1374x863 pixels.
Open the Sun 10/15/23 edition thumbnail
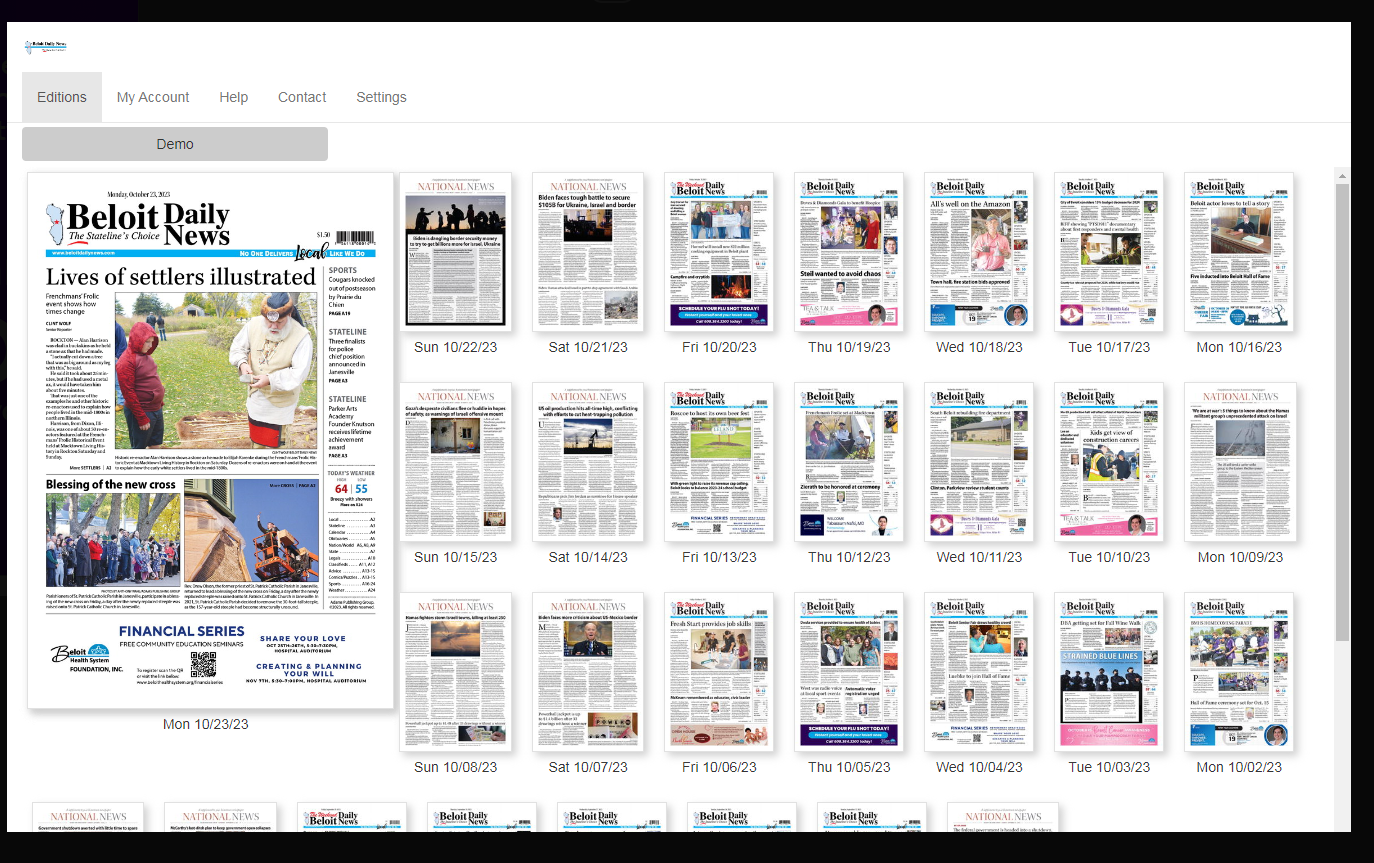tap(455, 462)
